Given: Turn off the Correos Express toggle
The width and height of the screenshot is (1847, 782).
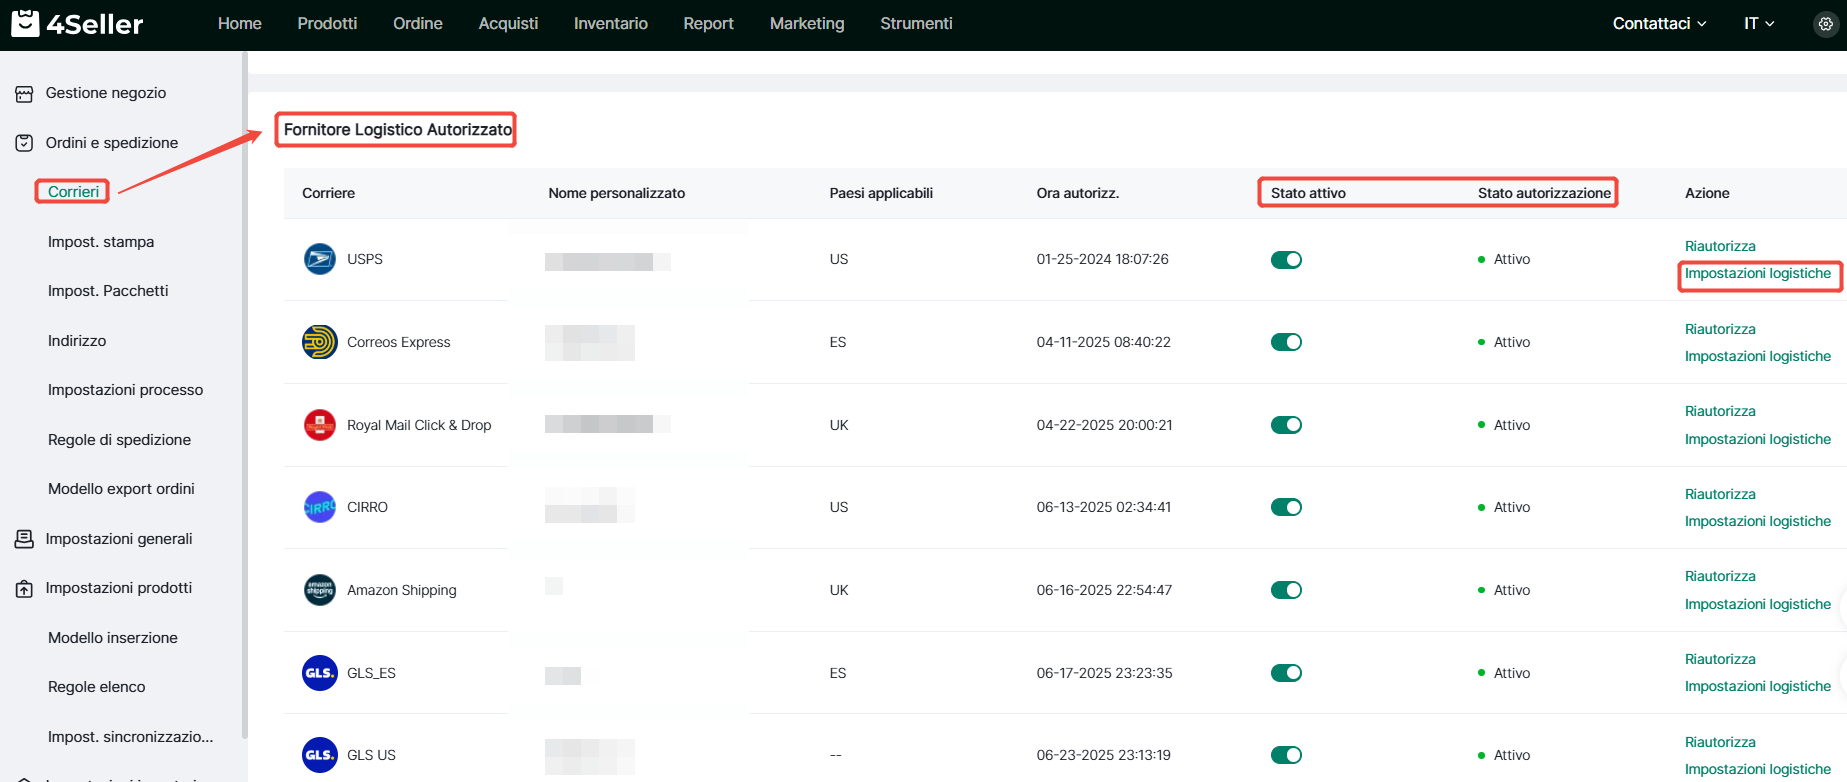Looking at the screenshot, I should click(x=1286, y=342).
